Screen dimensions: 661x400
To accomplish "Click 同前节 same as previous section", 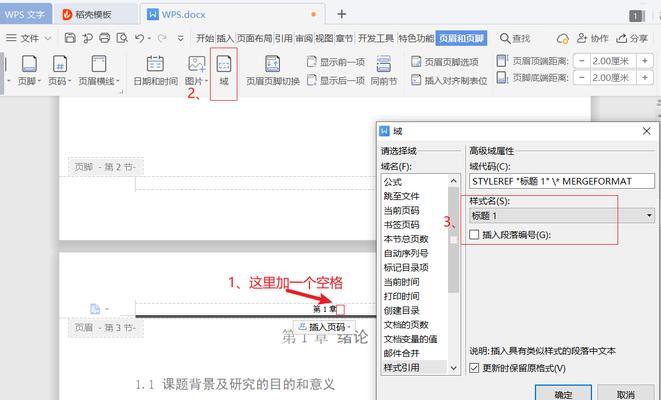I will coord(384,70).
